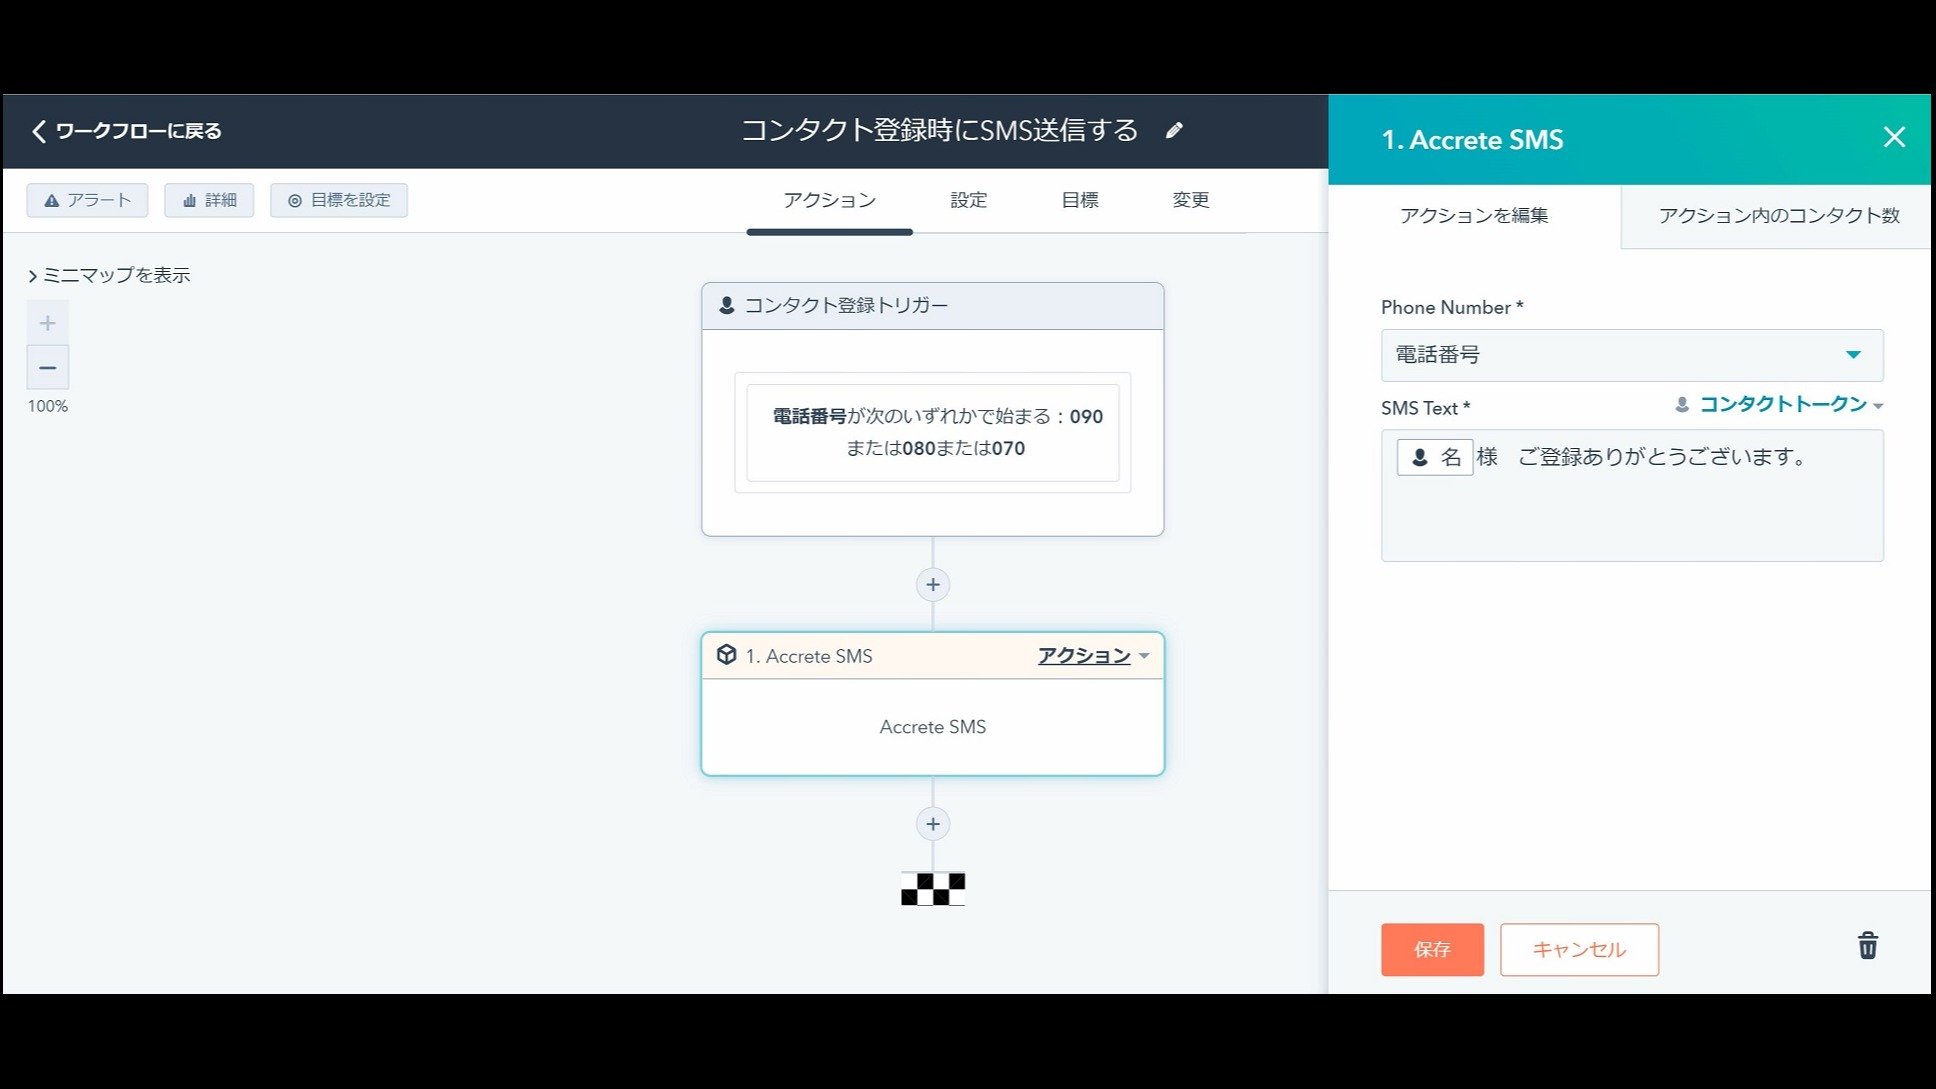The image size is (1936, 1089).
Task: Switch to the アクション内のコンタクト数 tab
Action: (1778, 215)
